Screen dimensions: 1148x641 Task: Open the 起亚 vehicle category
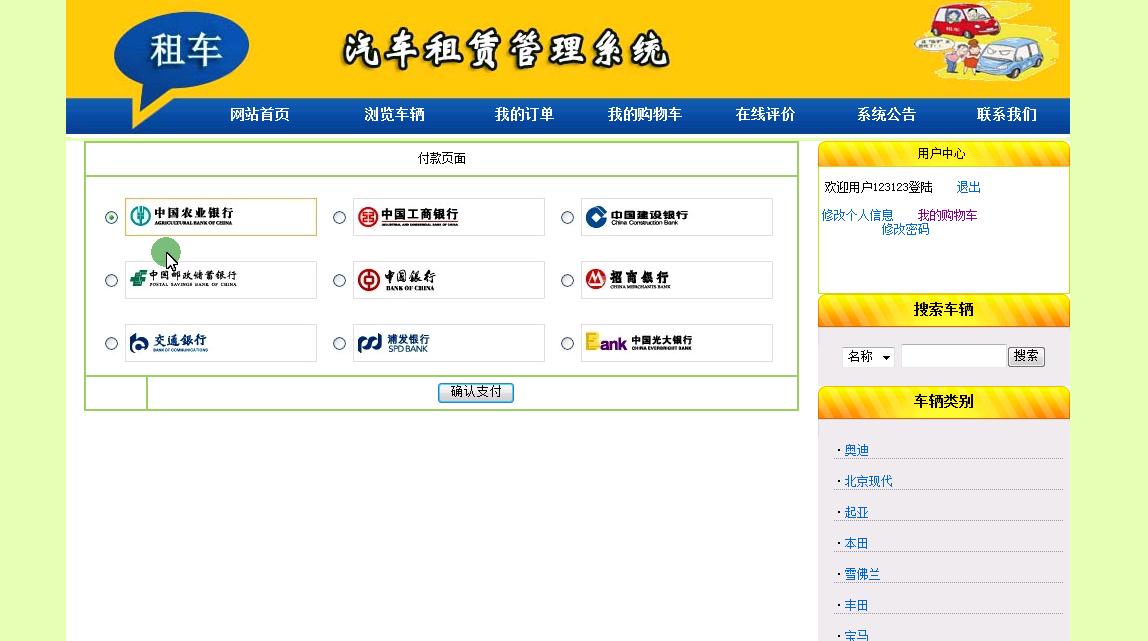click(857, 512)
